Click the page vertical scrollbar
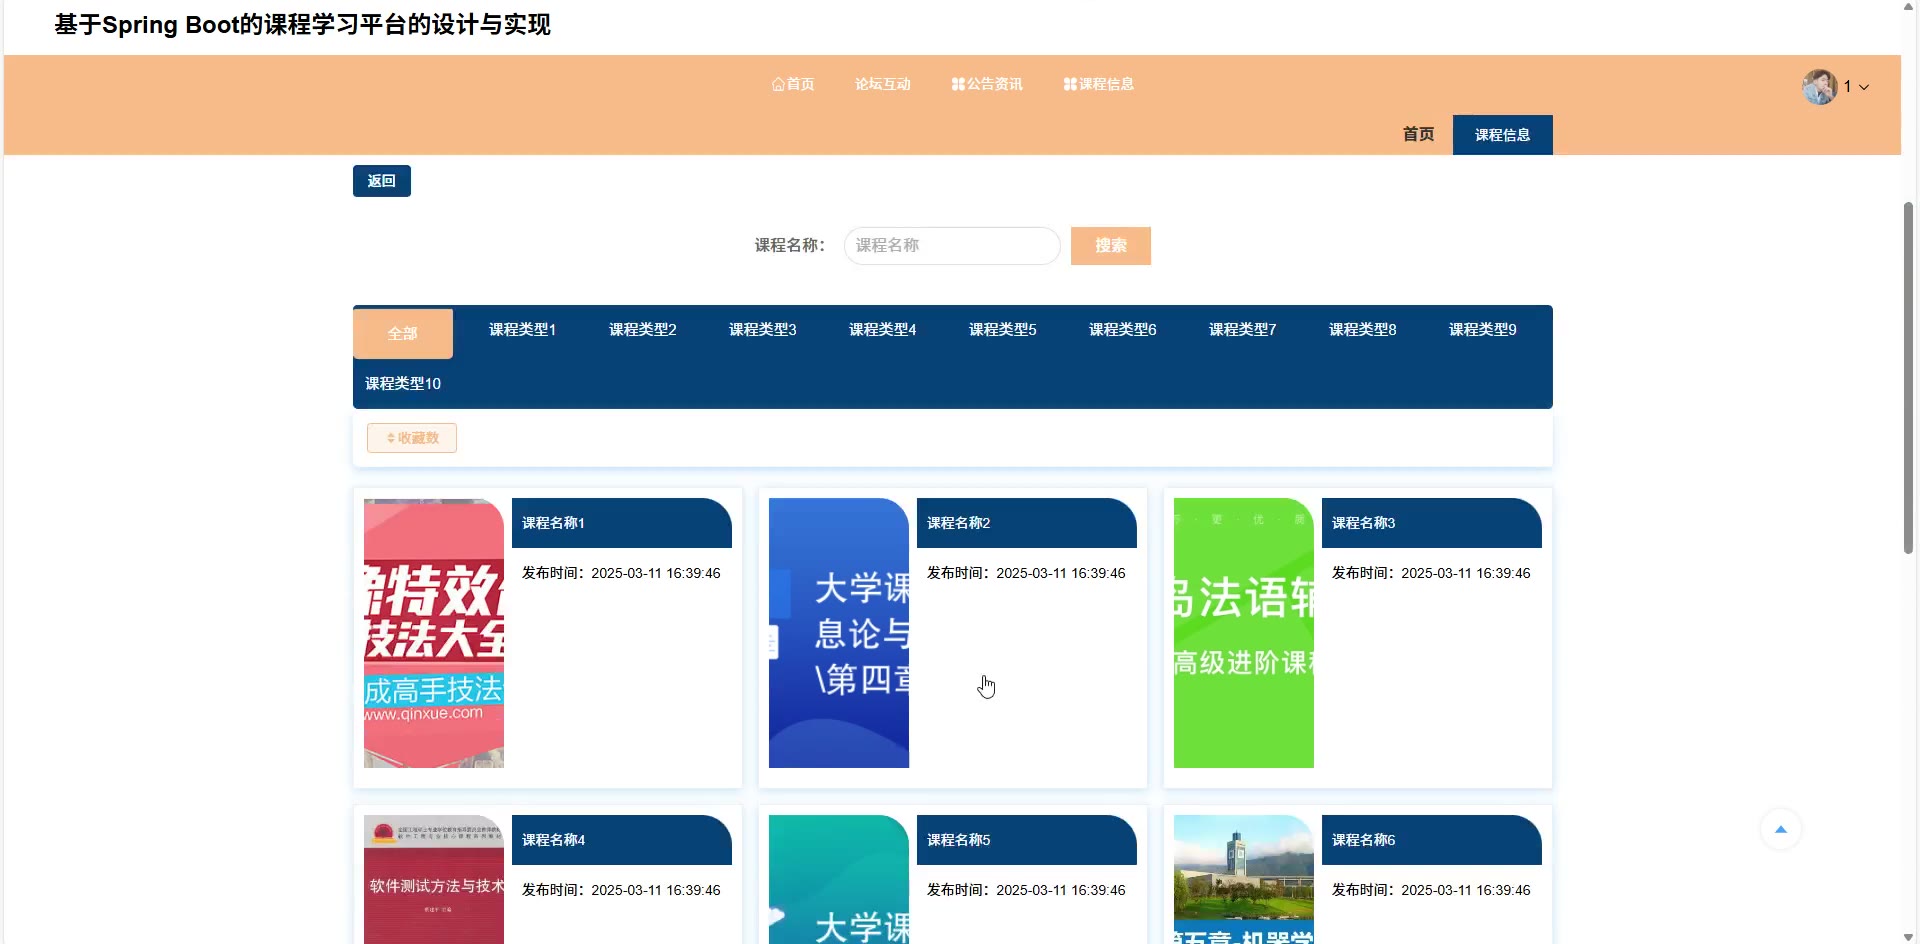Screen dimensions: 1920x944 click(1908, 378)
